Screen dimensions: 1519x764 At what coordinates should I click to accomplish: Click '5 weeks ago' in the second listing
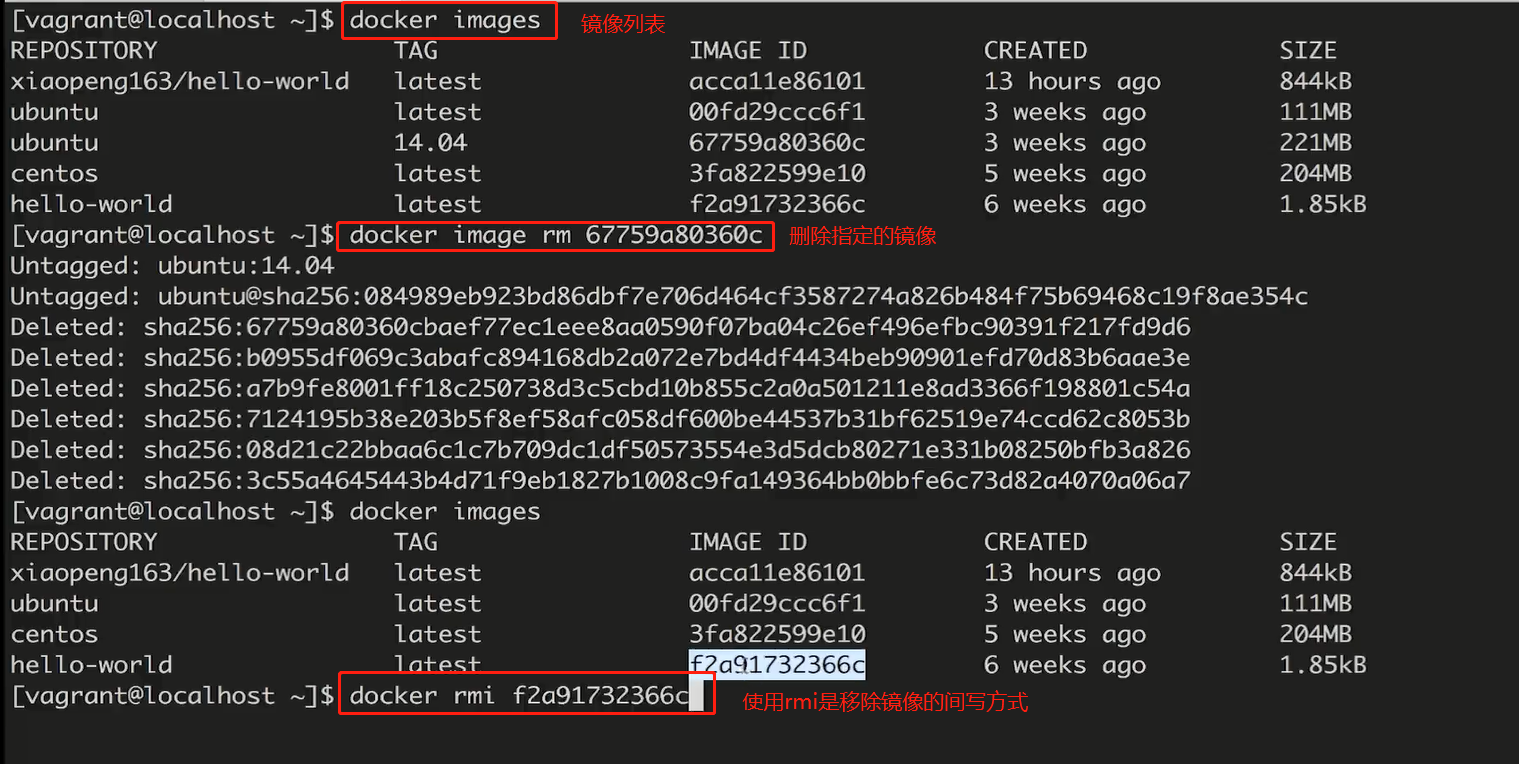1065,635
